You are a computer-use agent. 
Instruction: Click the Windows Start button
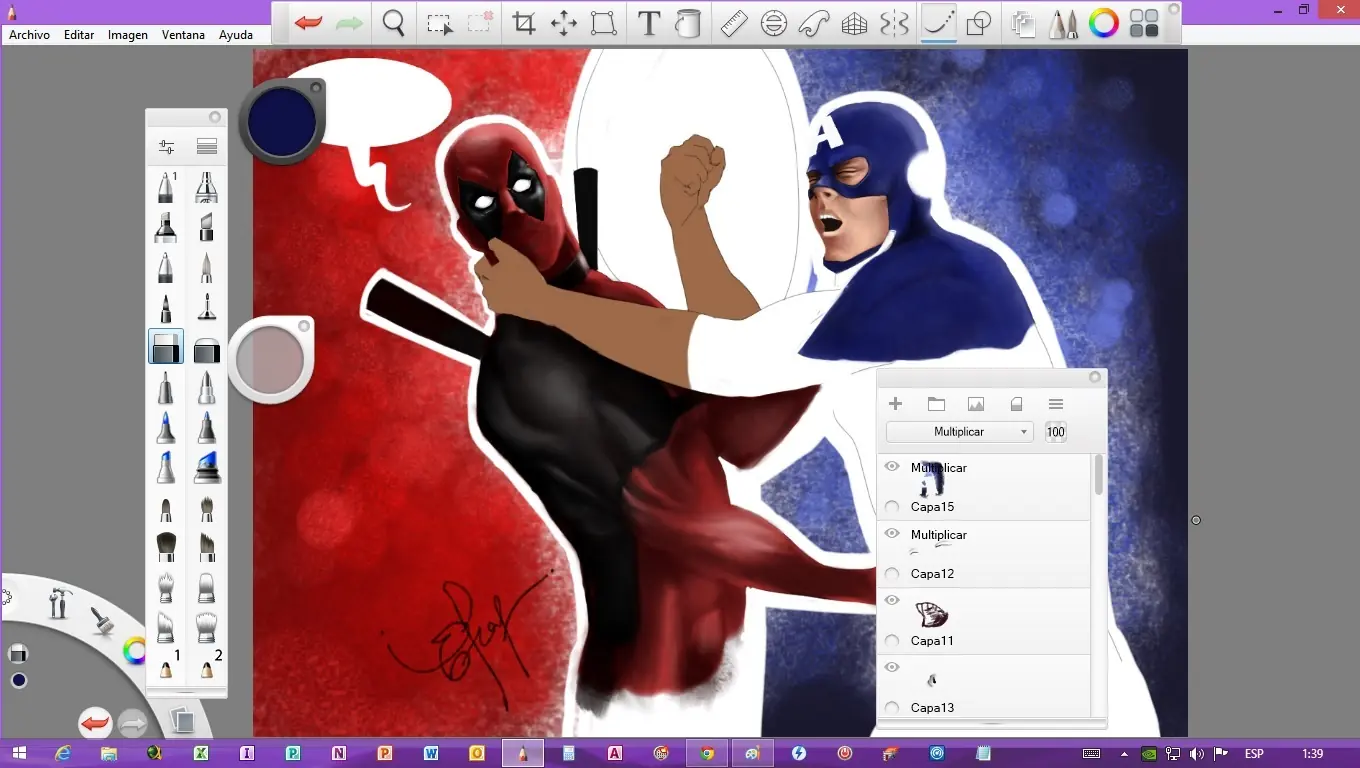(x=20, y=753)
